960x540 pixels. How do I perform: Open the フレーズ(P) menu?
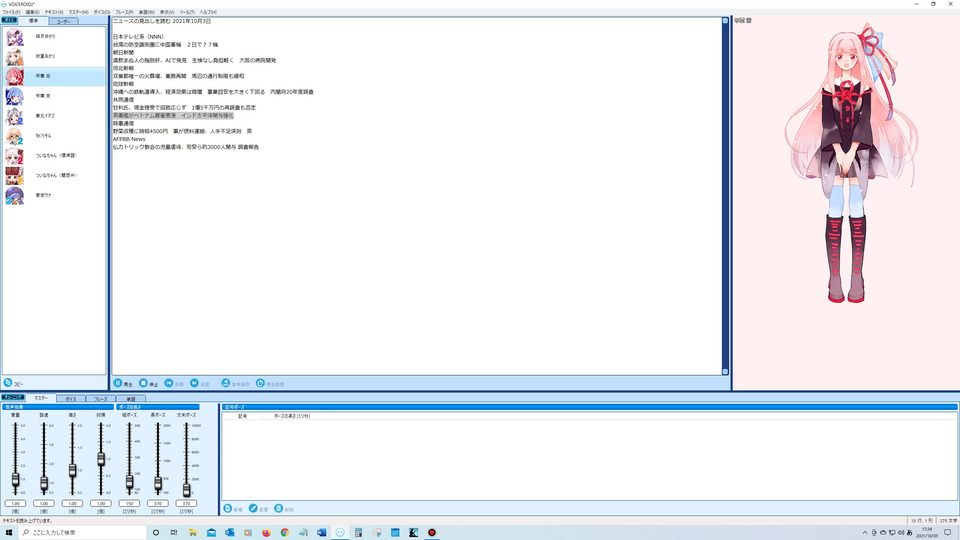coord(124,12)
